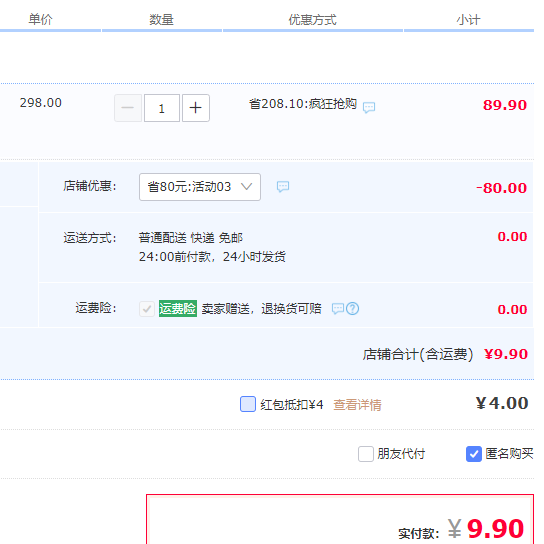Open the 查看详情 link for red packet
Viewport: 544px width, 544px height.
(357, 405)
